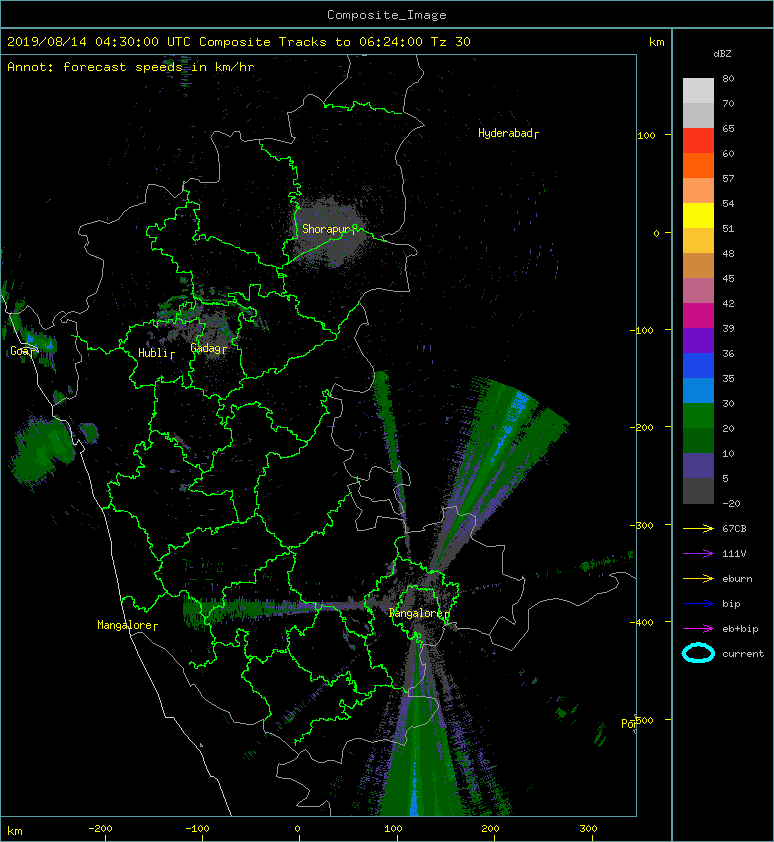The width and height of the screenshot is (774, 842).
Task: Pick the bright green band in dBZ scale
Action: [698, 415]
